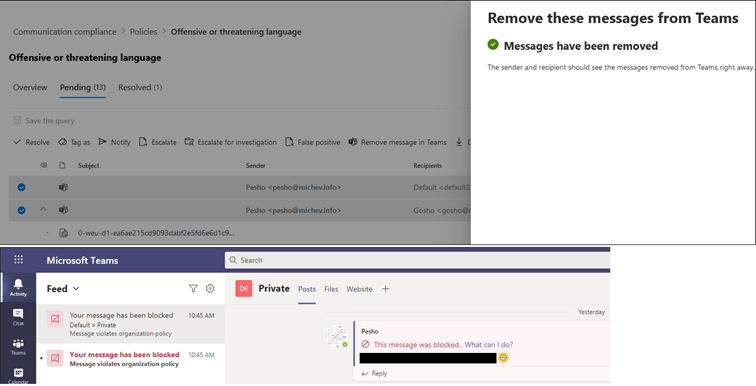Switch to Pending (13) tab
Viewport: 756px width, 386px height.
(x=82, y=87)
